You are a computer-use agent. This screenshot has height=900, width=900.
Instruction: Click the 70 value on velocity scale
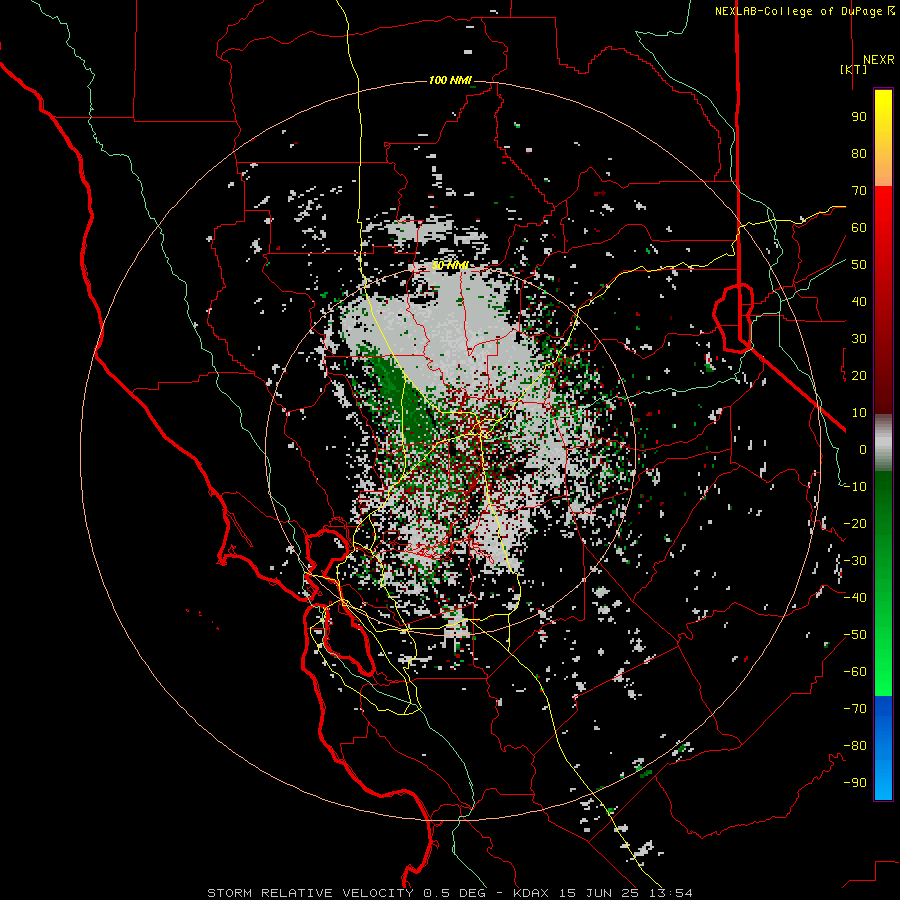point(859,191)
